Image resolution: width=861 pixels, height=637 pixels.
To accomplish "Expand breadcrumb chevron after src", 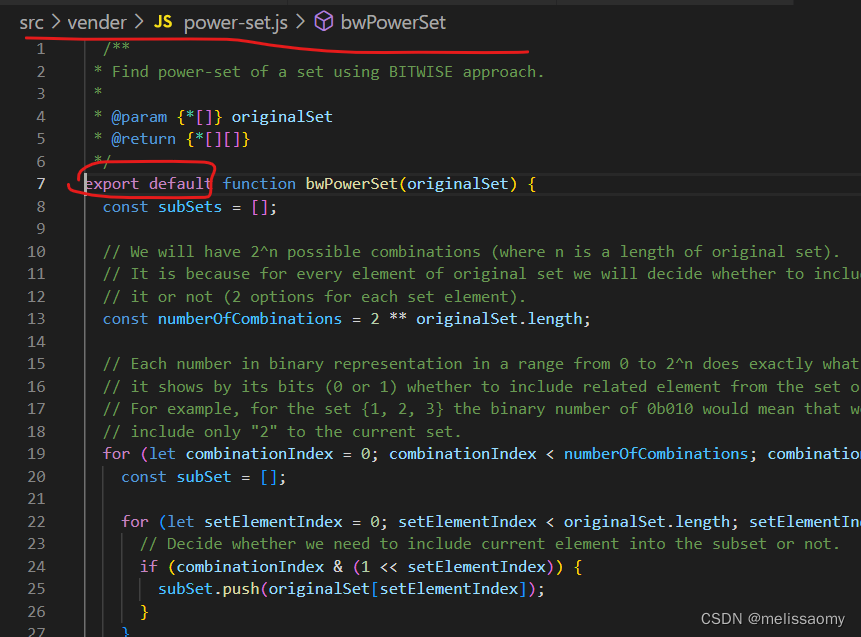I will point(55,23).
